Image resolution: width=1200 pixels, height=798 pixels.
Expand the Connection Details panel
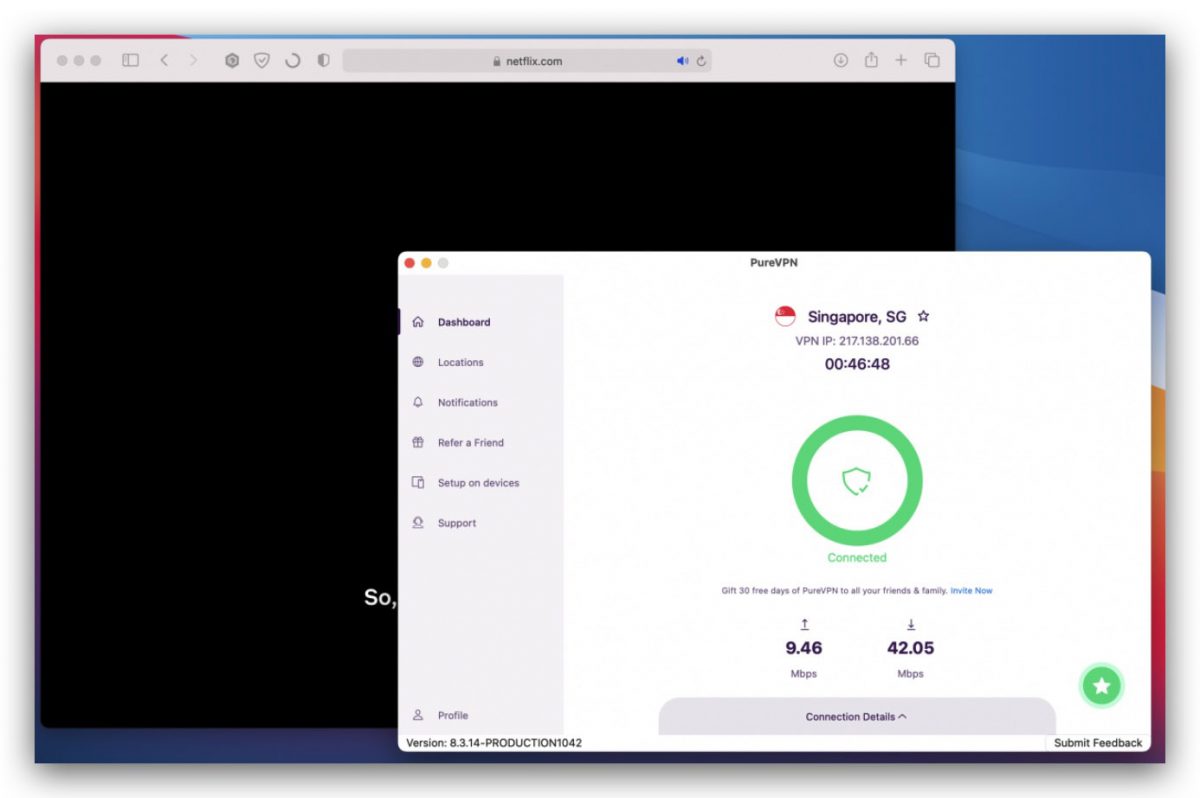pos(857,716)
